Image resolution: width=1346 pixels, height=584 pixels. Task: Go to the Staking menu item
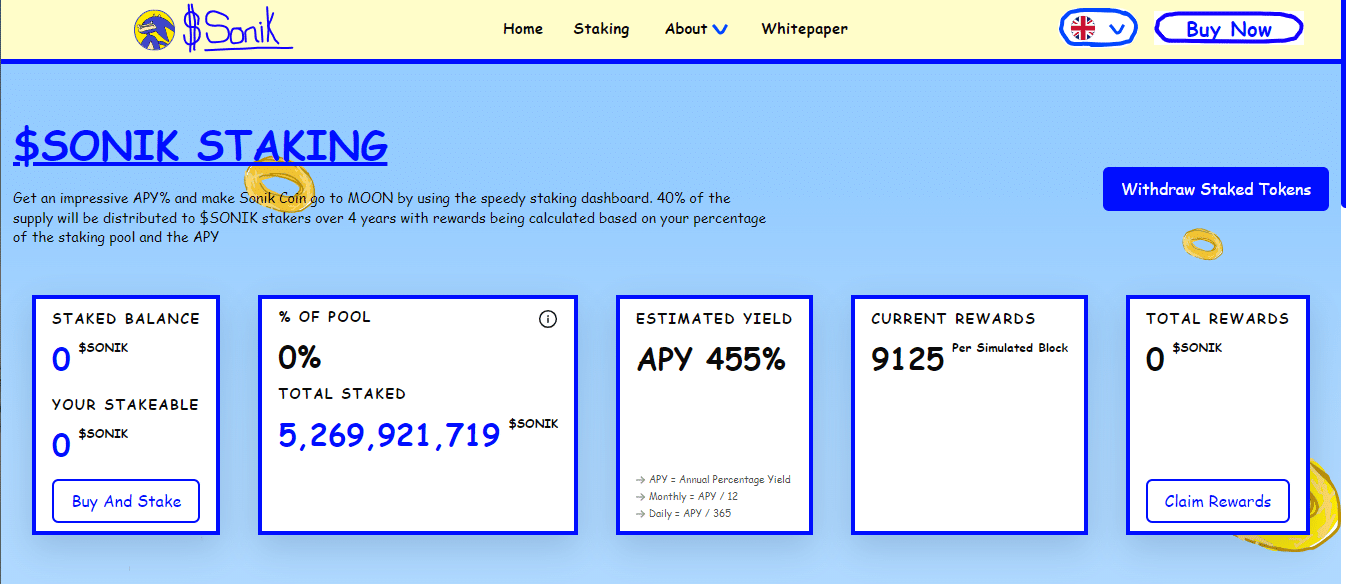click(x=601, y=29)
